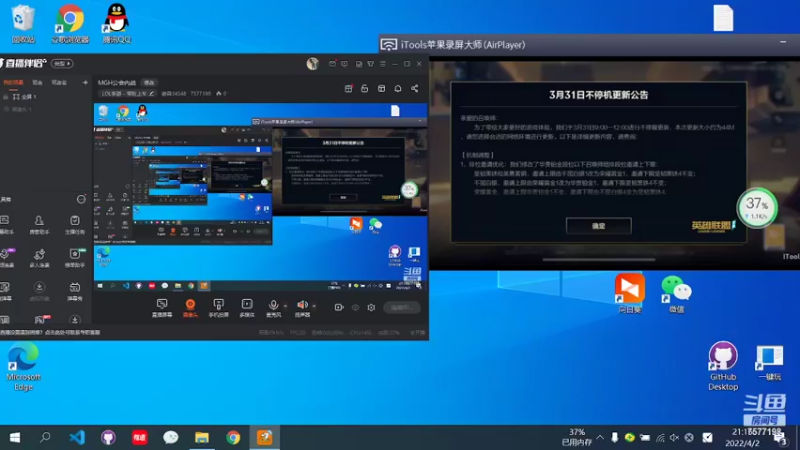
Task: Open microphone options dropdown arrow
Action: tap(285, 306)
